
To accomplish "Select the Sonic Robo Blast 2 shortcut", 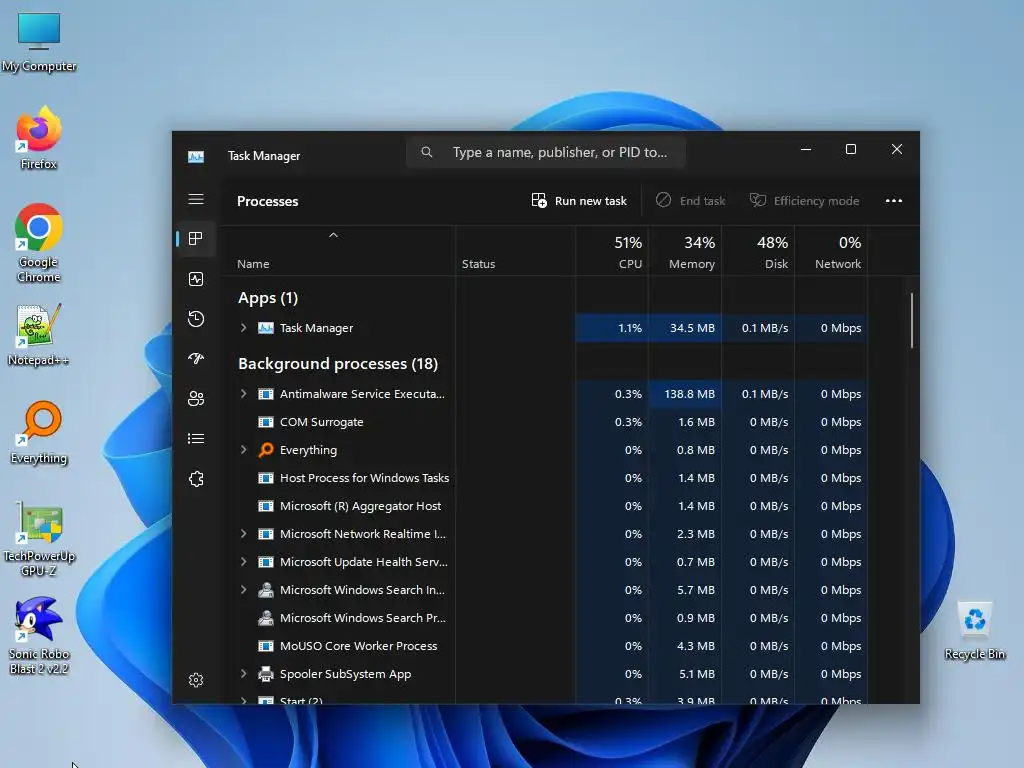I will [x=39, y=635].
